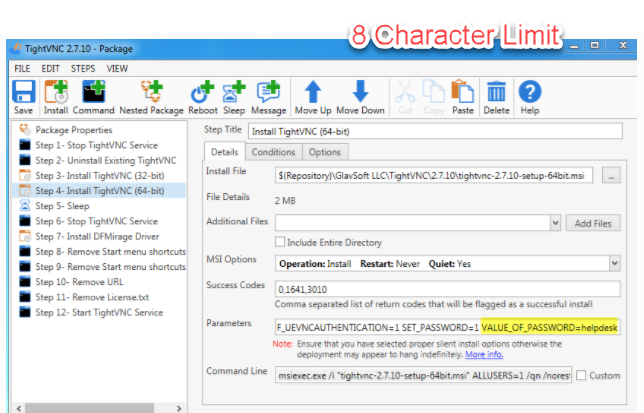
Task: Add a Sleep step from the toolbar
Action: click(234, 97)
